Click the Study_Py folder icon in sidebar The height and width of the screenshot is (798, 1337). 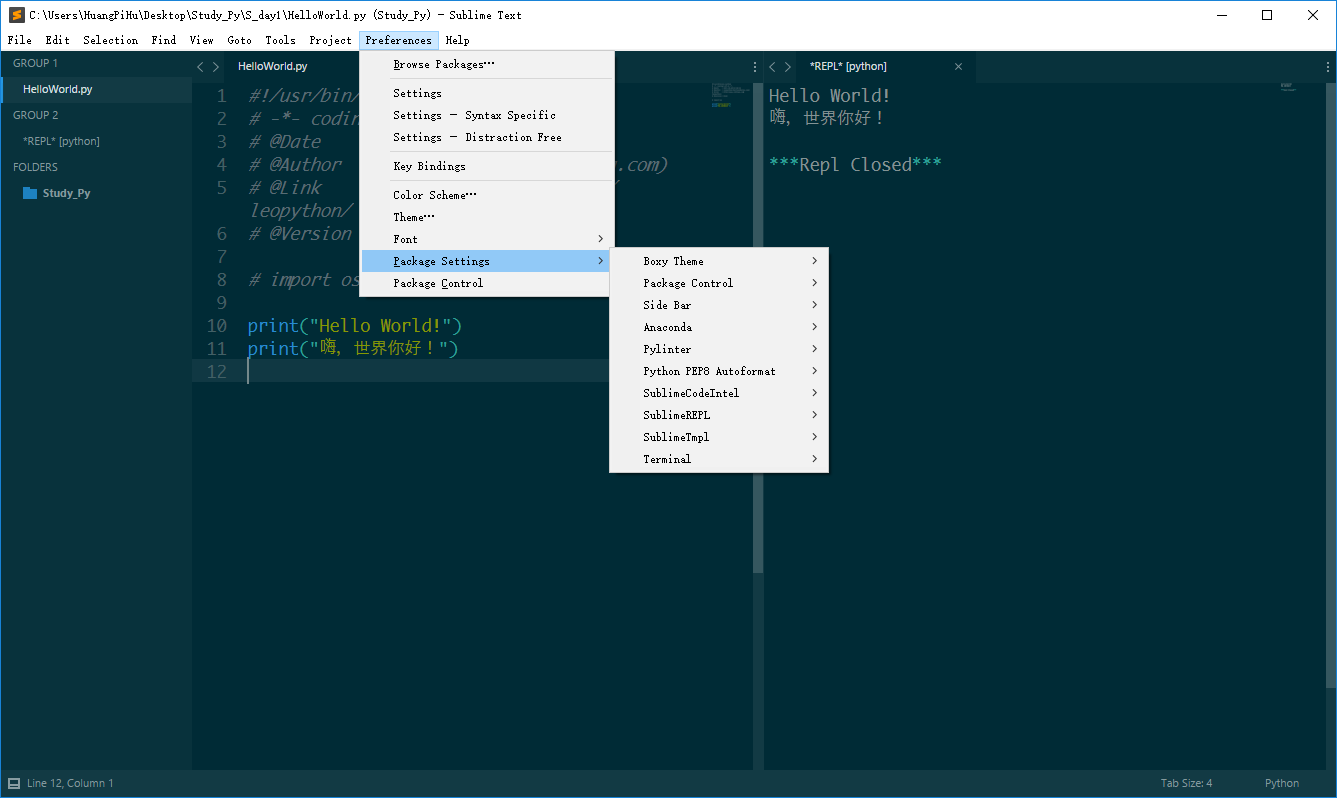point(30,193)
